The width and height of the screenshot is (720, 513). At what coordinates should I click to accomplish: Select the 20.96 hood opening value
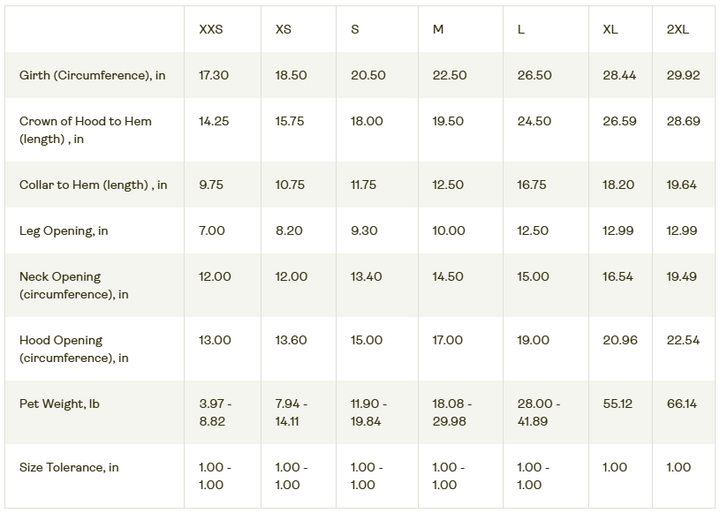point(620,340)
